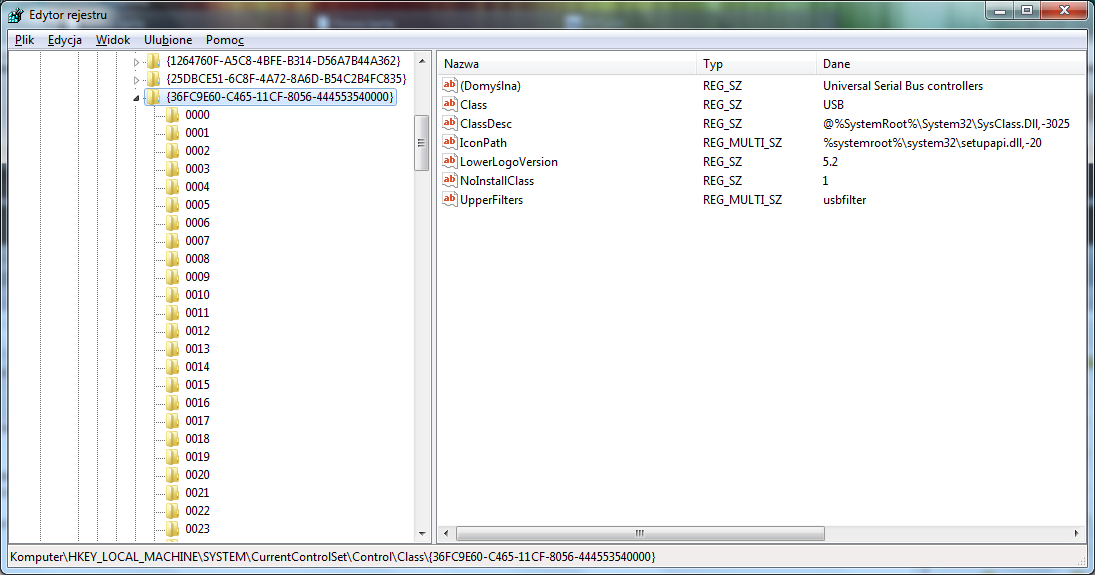Viewport: 1095px width, 575px height.
Task: Select subkey 0018 in tree
Action: (198, 439)
